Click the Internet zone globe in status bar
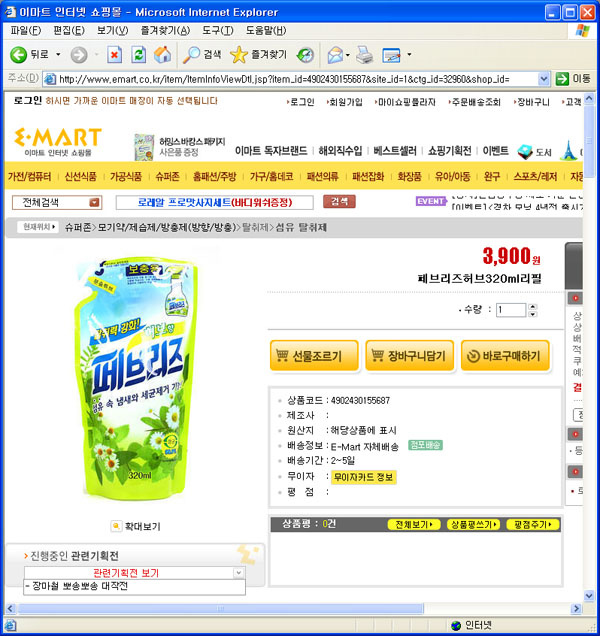The width and height of the screenshot is (600, 636). point(456,625)
